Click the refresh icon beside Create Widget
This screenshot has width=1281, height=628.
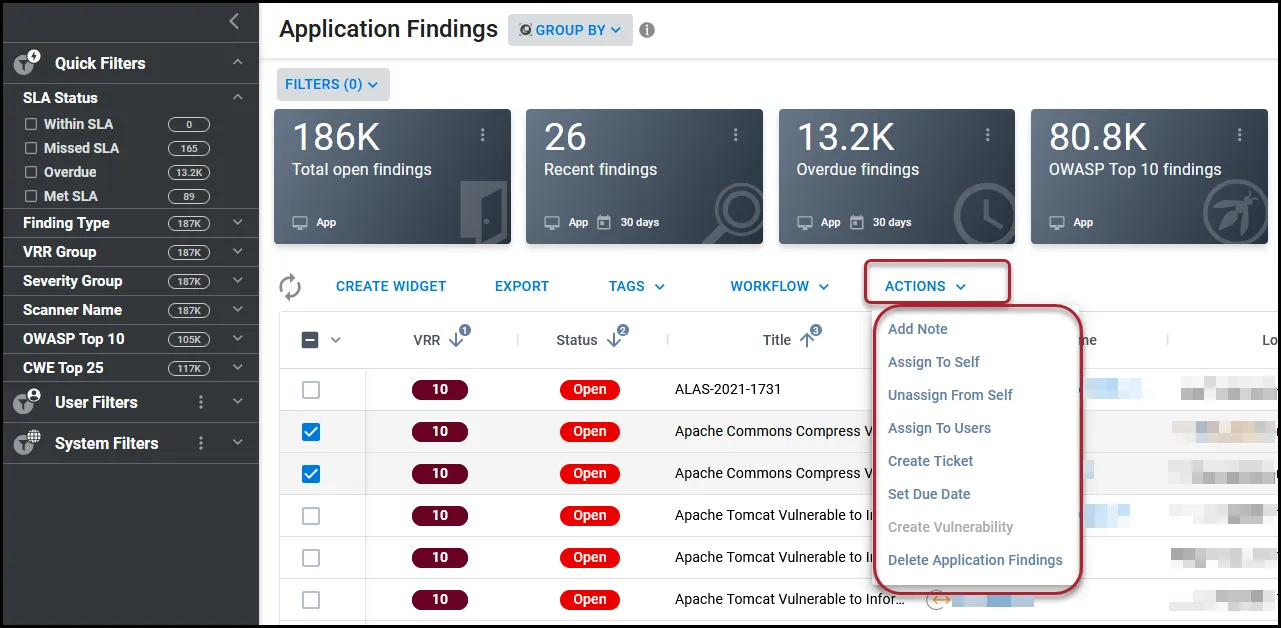tap(290, 287)
